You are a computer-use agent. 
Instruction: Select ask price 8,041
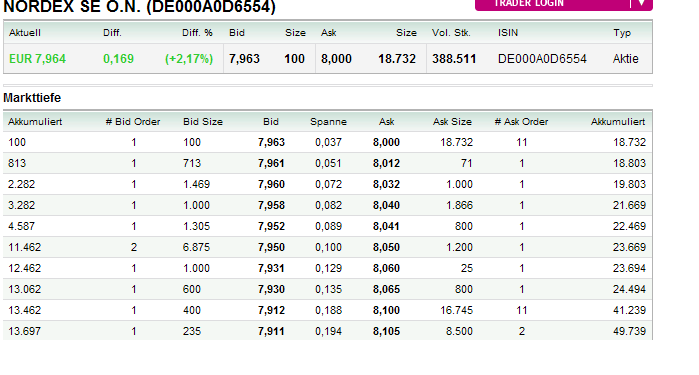pos(387,226)
